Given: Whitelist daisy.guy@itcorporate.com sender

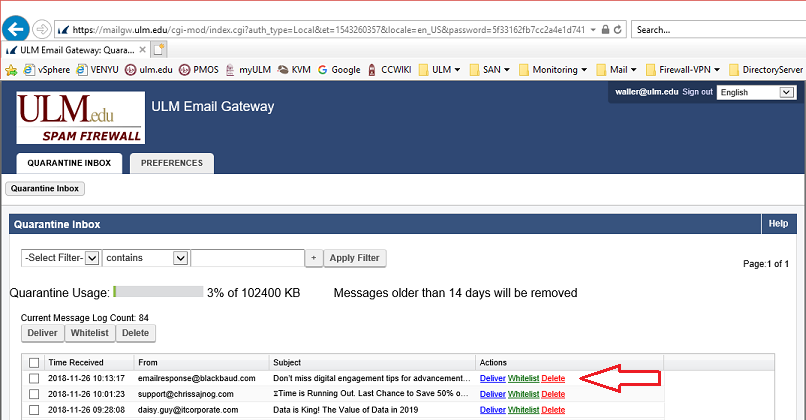Looking at the screenshot, I should (x=523, y=410).
